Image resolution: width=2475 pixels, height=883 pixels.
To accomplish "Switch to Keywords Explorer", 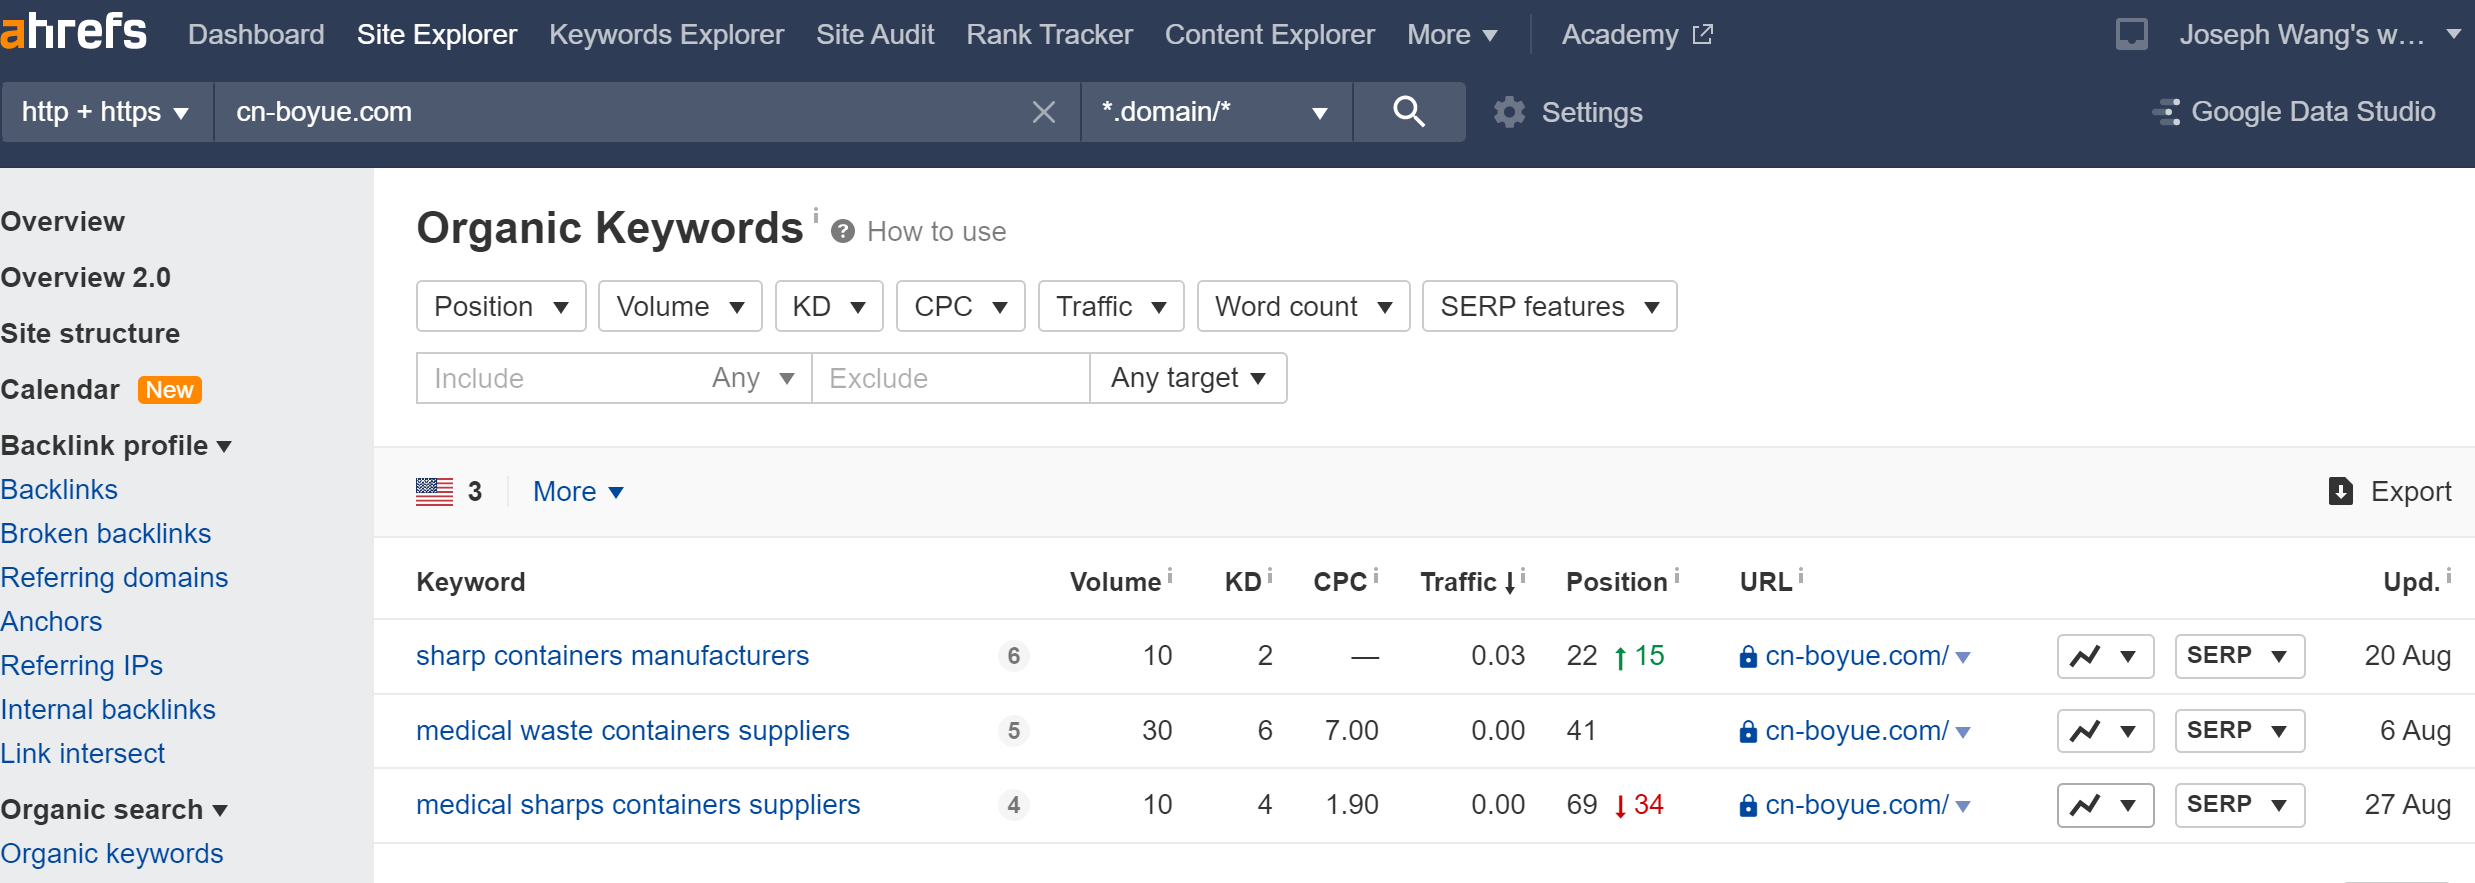I will [x=666, y=35].
